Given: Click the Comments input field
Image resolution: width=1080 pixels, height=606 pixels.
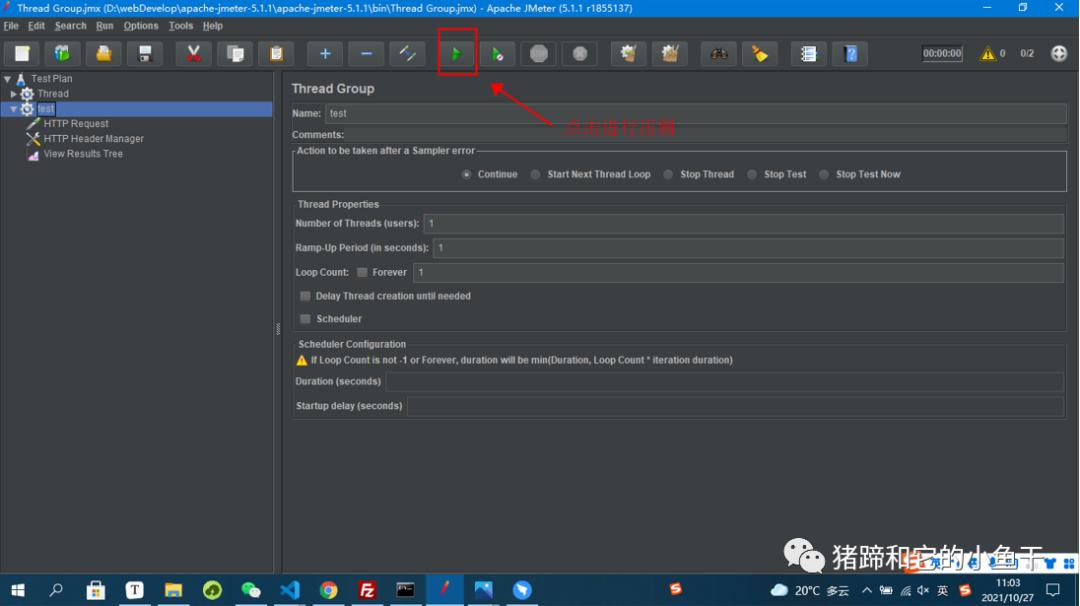Looking at the screenshot, I should pyautogui.click(x=706, y=135).
